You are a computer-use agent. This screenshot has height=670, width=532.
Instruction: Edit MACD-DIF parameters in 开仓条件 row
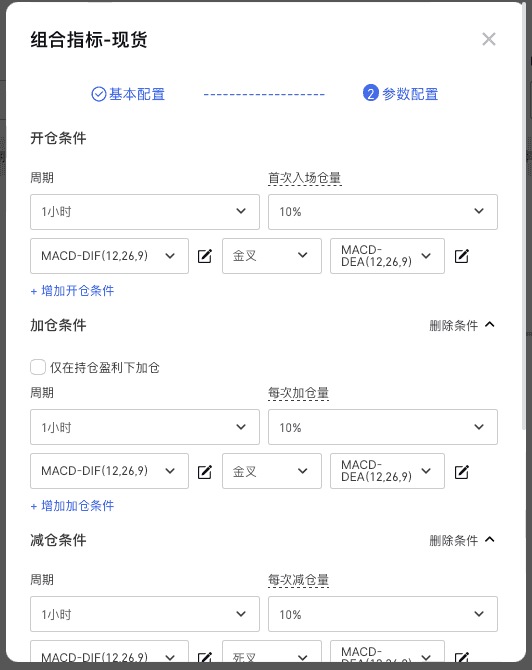tap(205, 256)
